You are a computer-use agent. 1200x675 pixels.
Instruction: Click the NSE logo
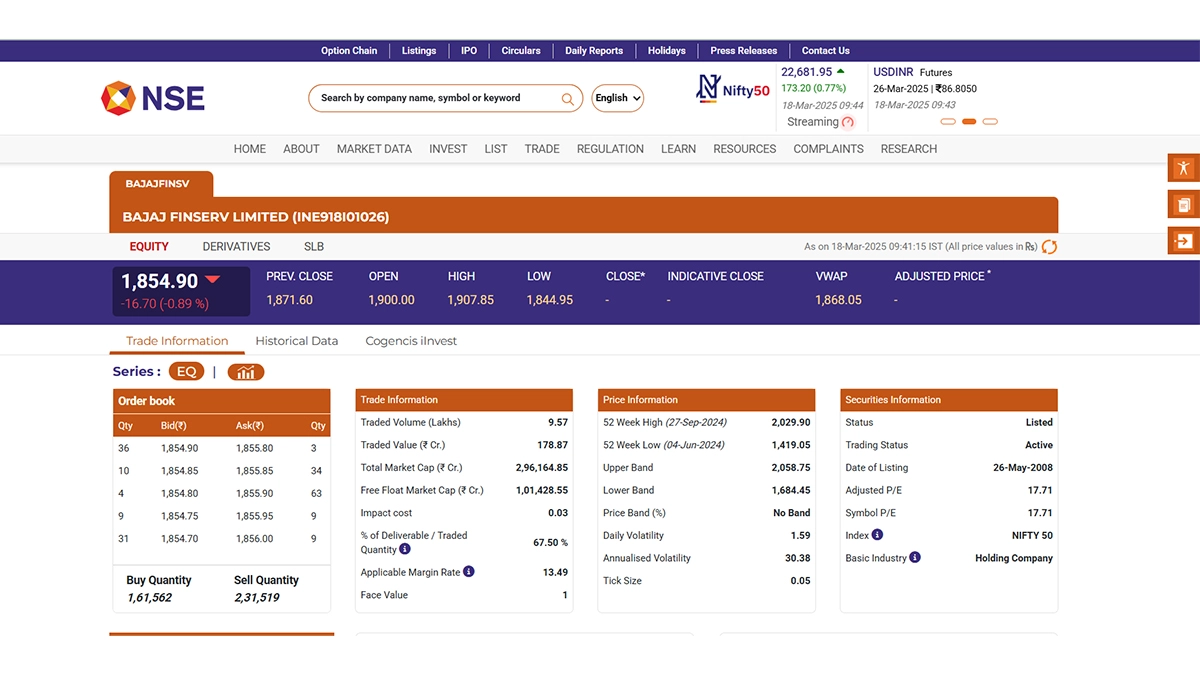tap(153, 98)
